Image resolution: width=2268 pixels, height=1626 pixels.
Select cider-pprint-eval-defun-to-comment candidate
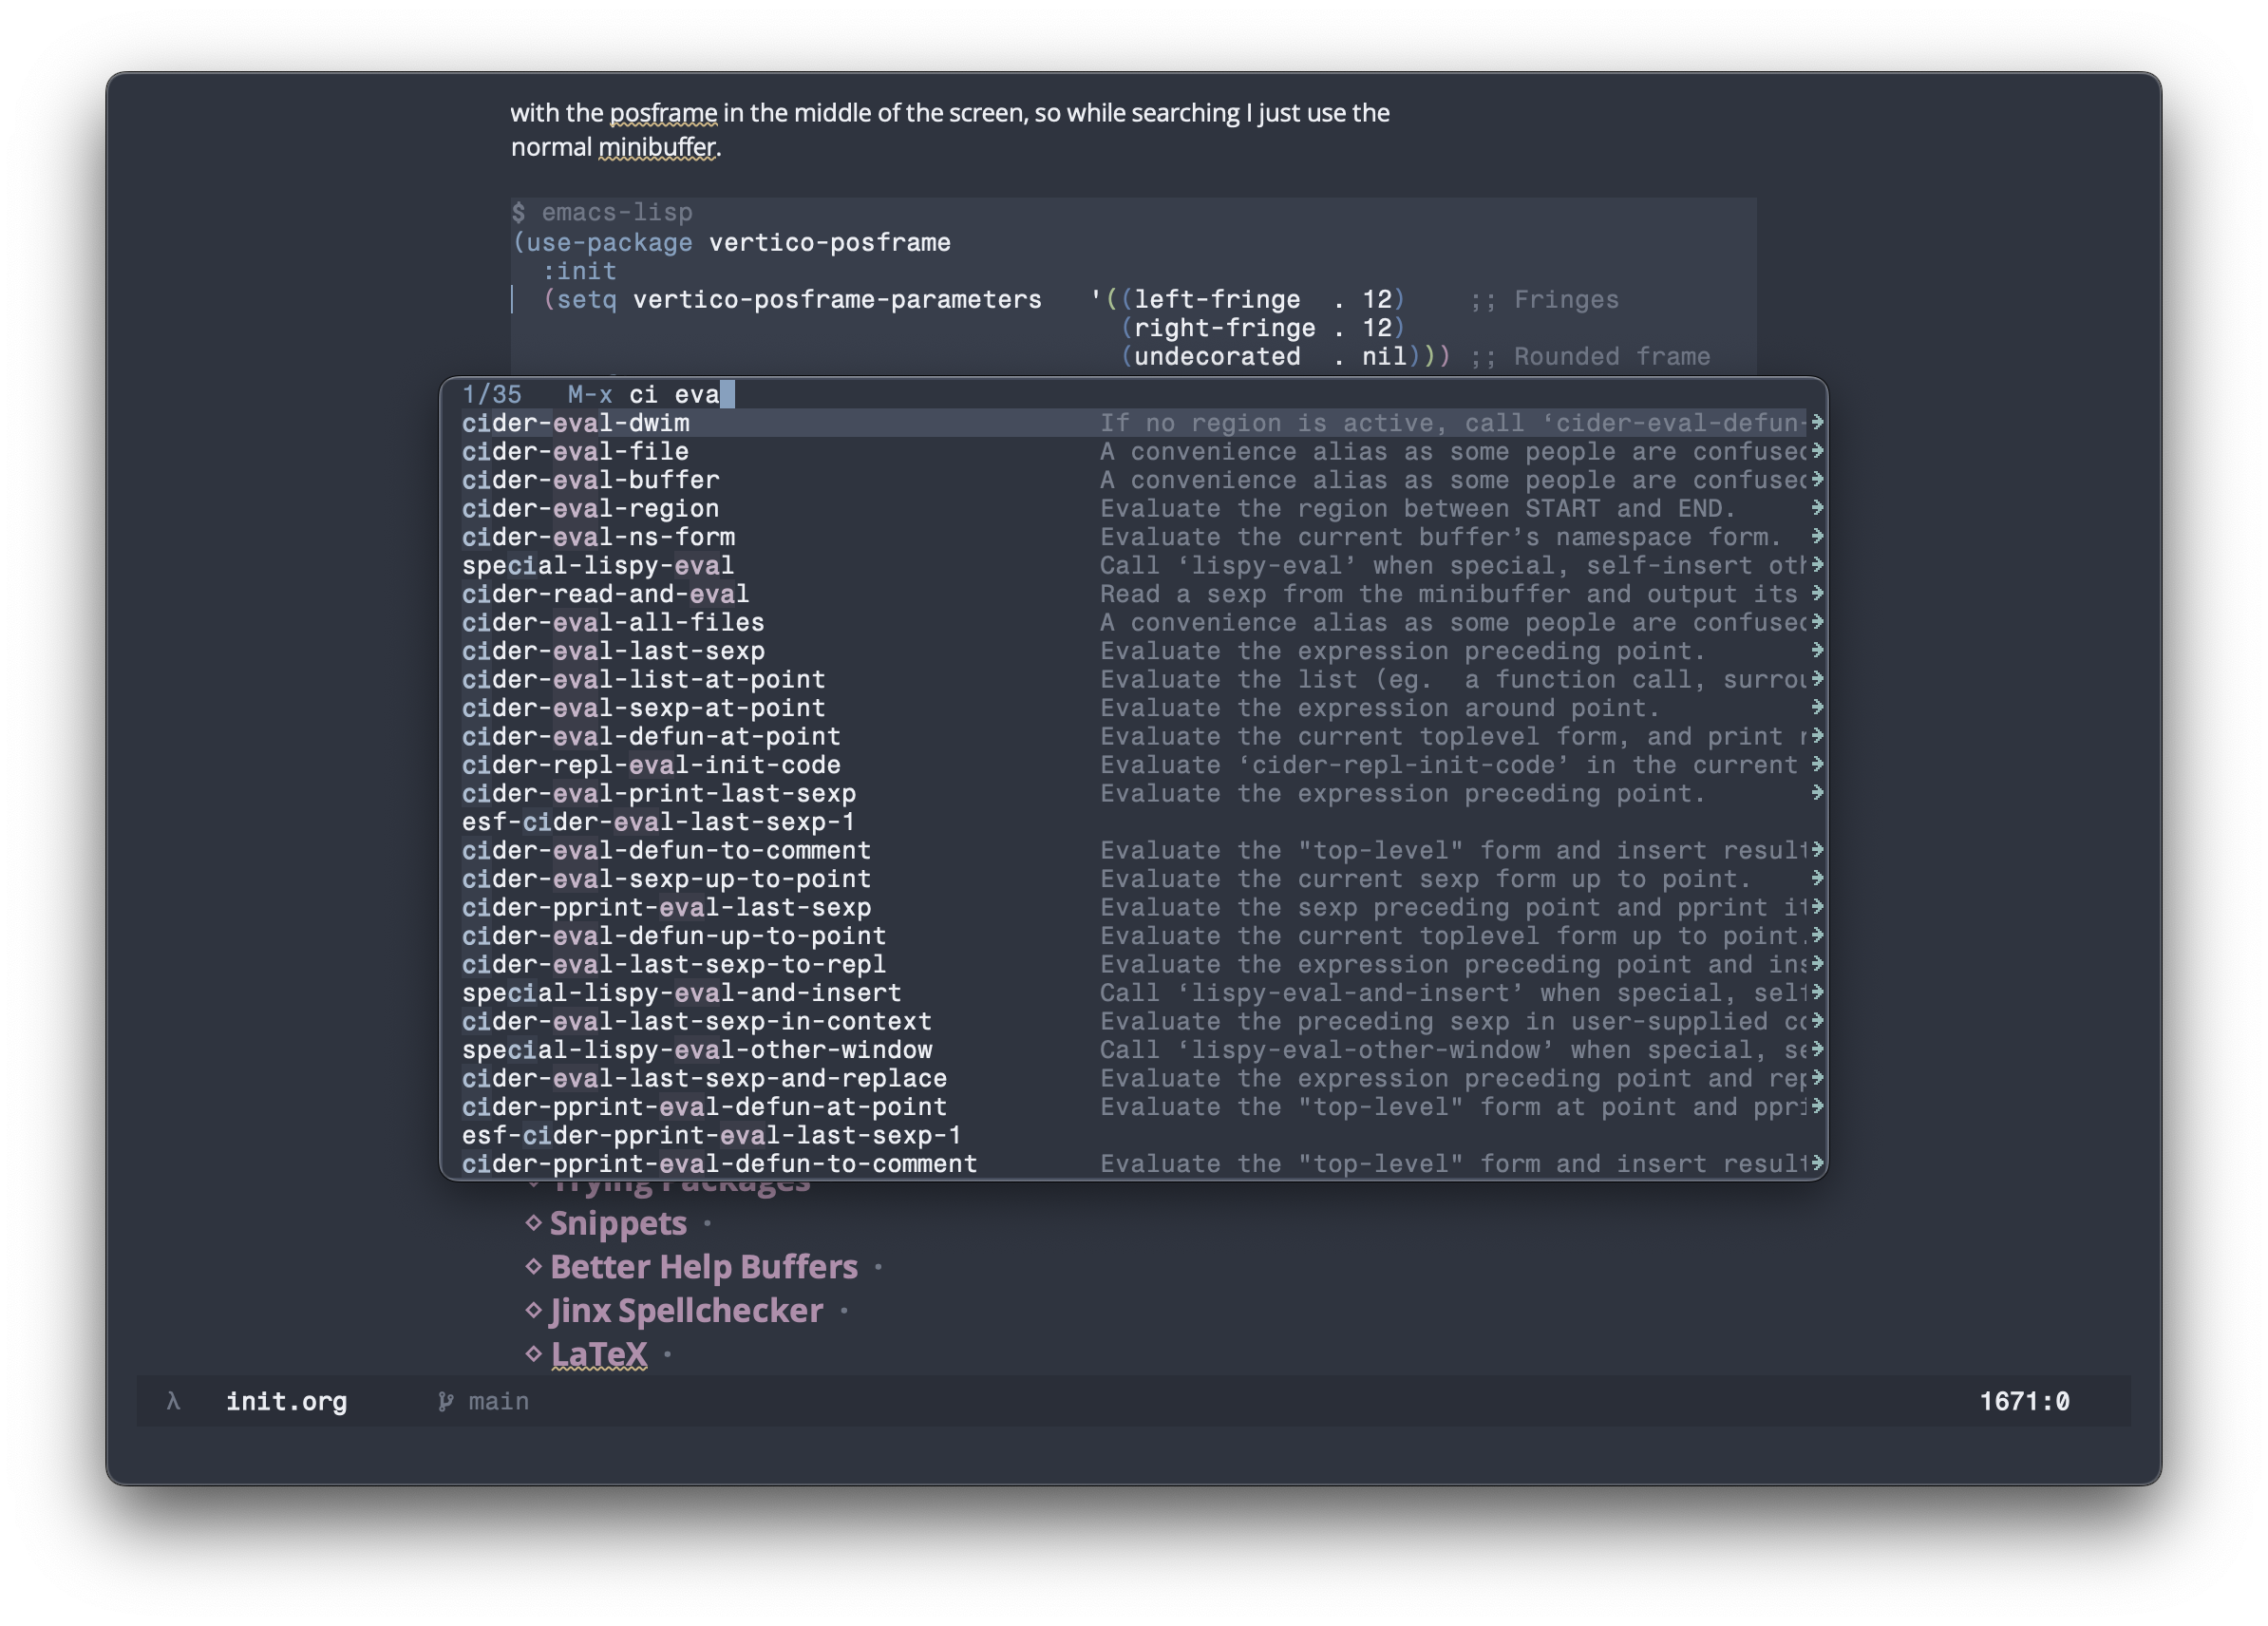point(1133,1164)
